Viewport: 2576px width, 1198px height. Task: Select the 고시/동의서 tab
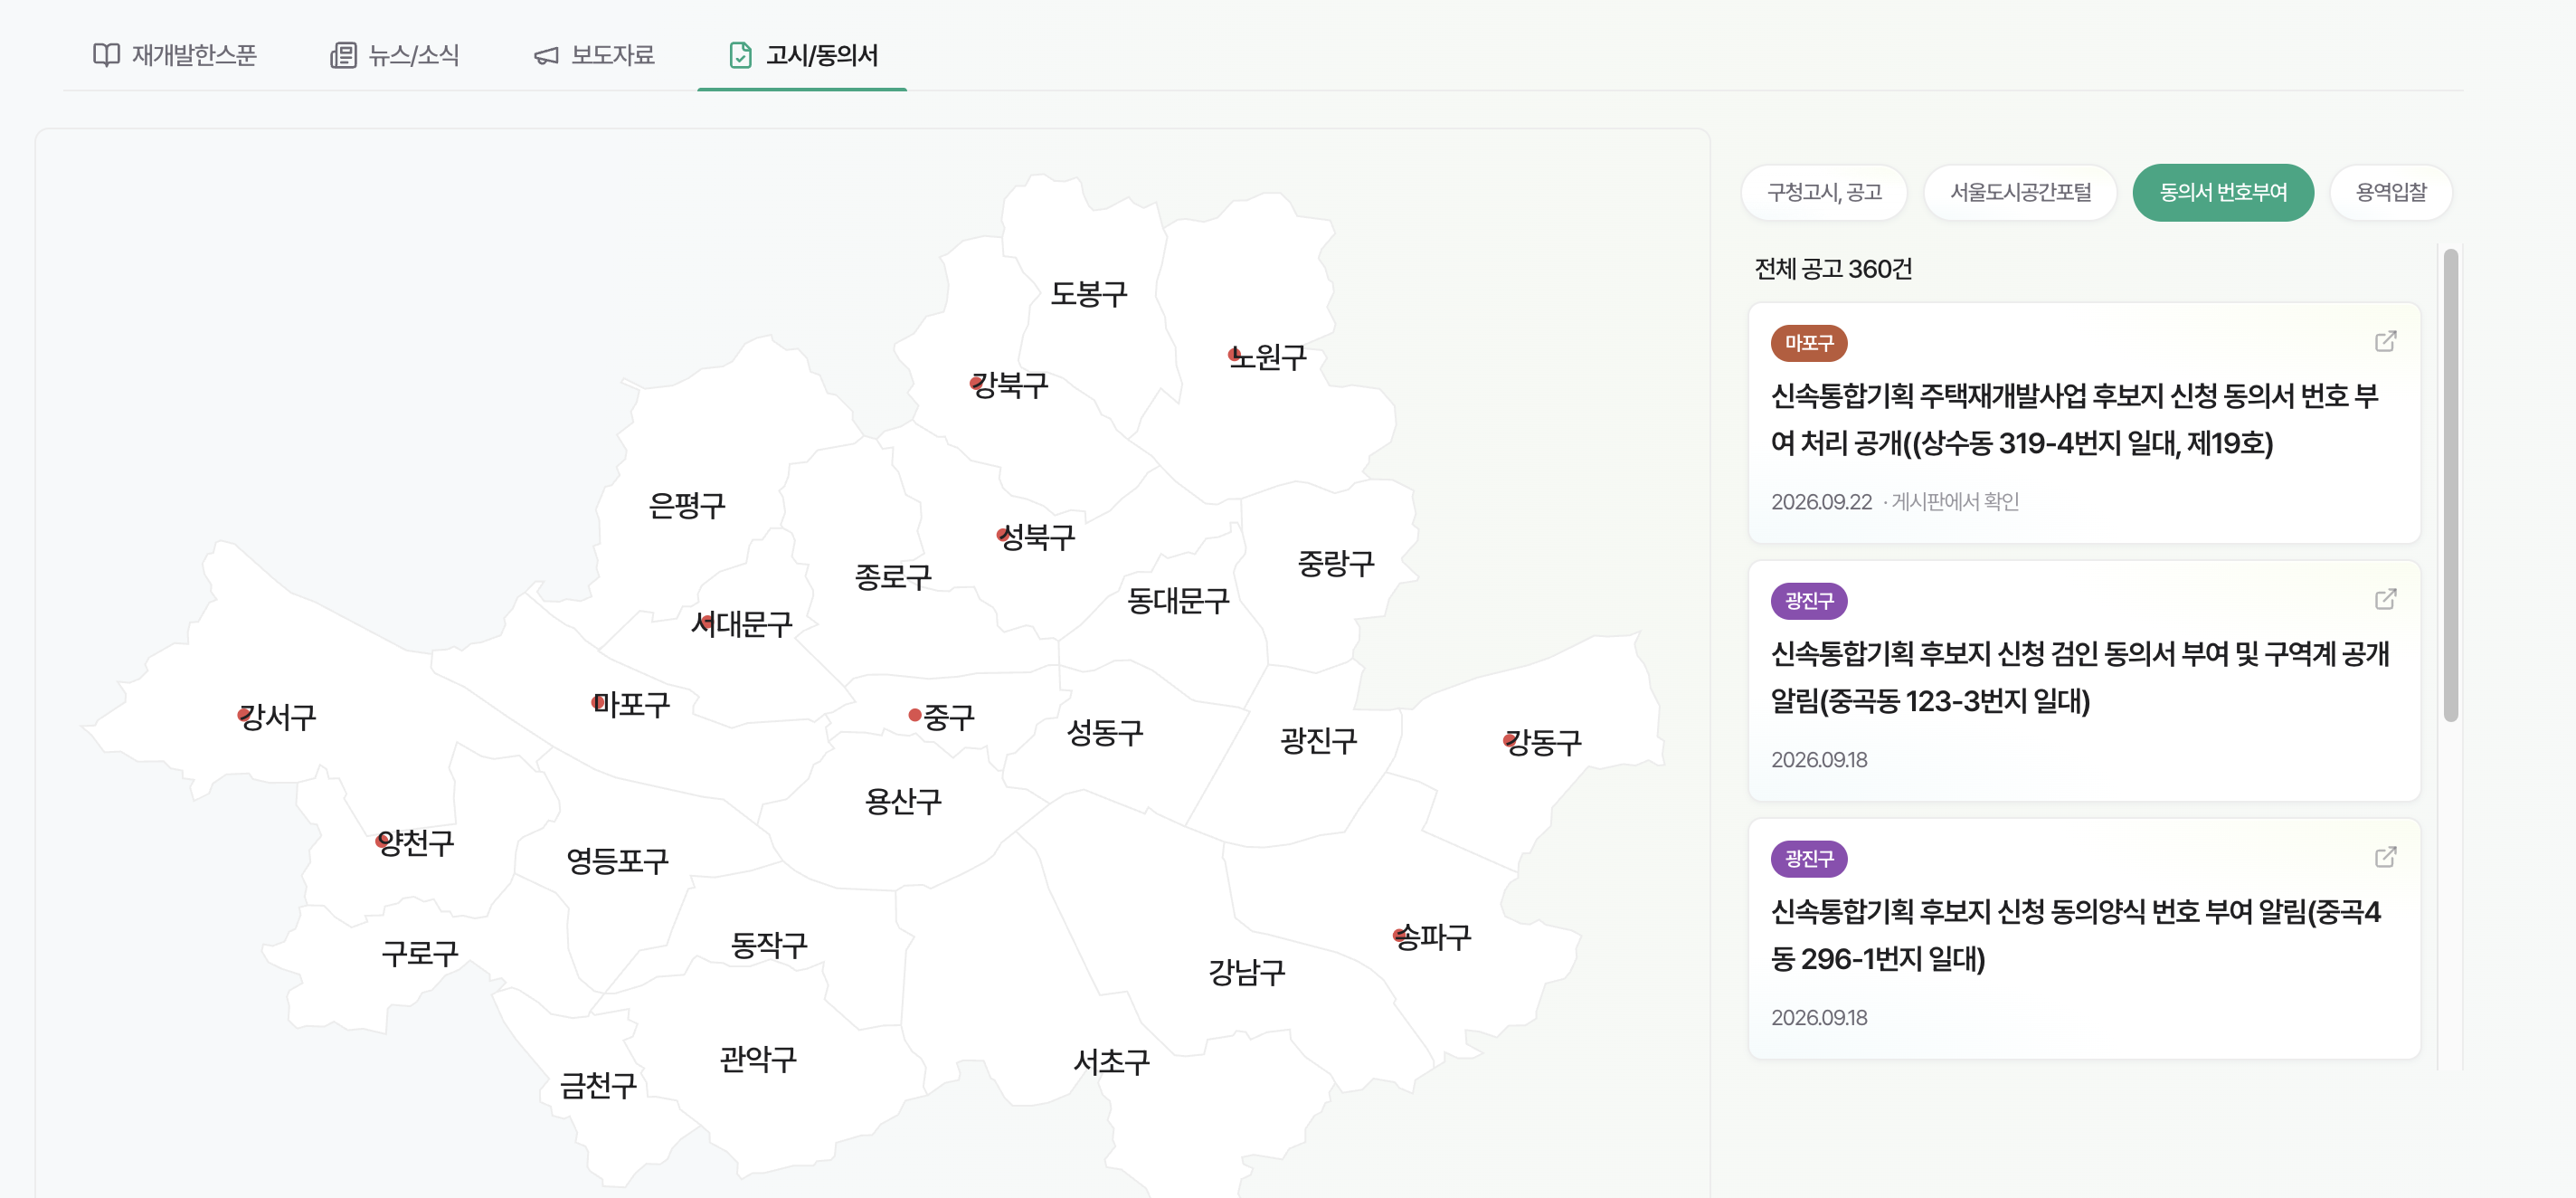[803, 55]
